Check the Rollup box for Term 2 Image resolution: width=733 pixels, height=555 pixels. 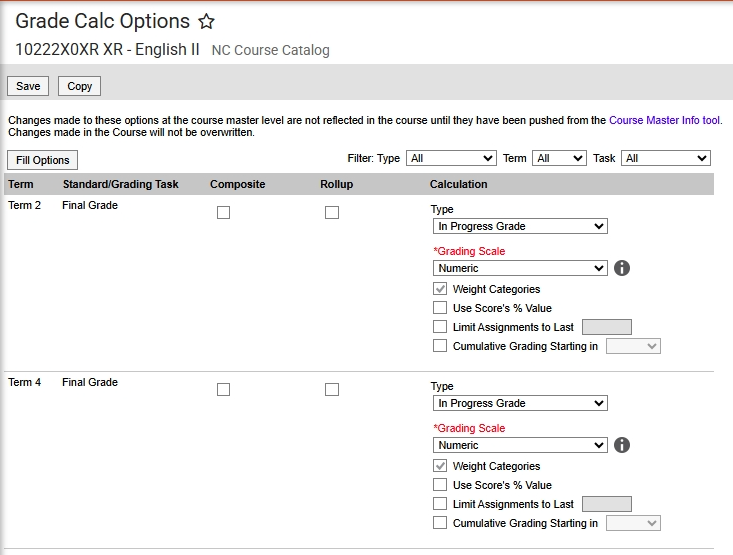(332, 212)
